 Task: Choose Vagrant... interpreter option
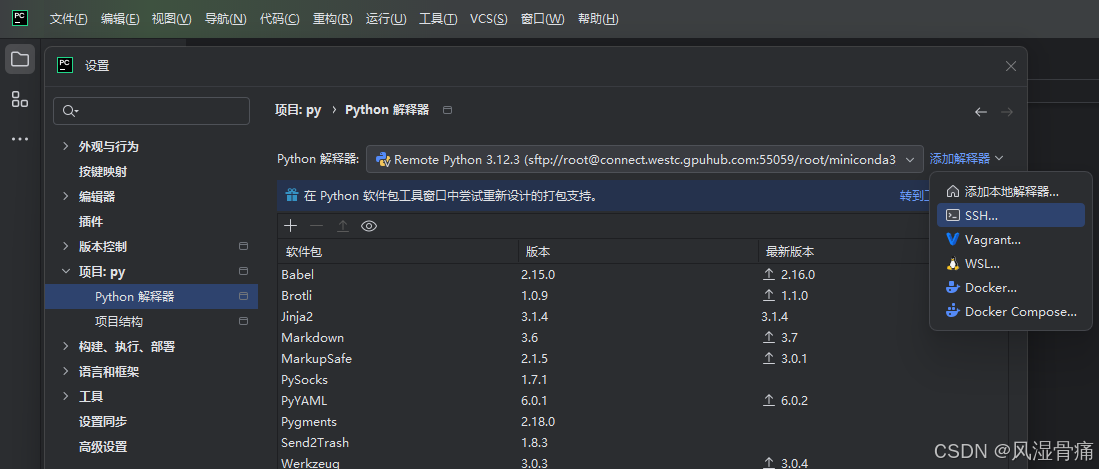pyautogui.click(x=1010, y=239)
